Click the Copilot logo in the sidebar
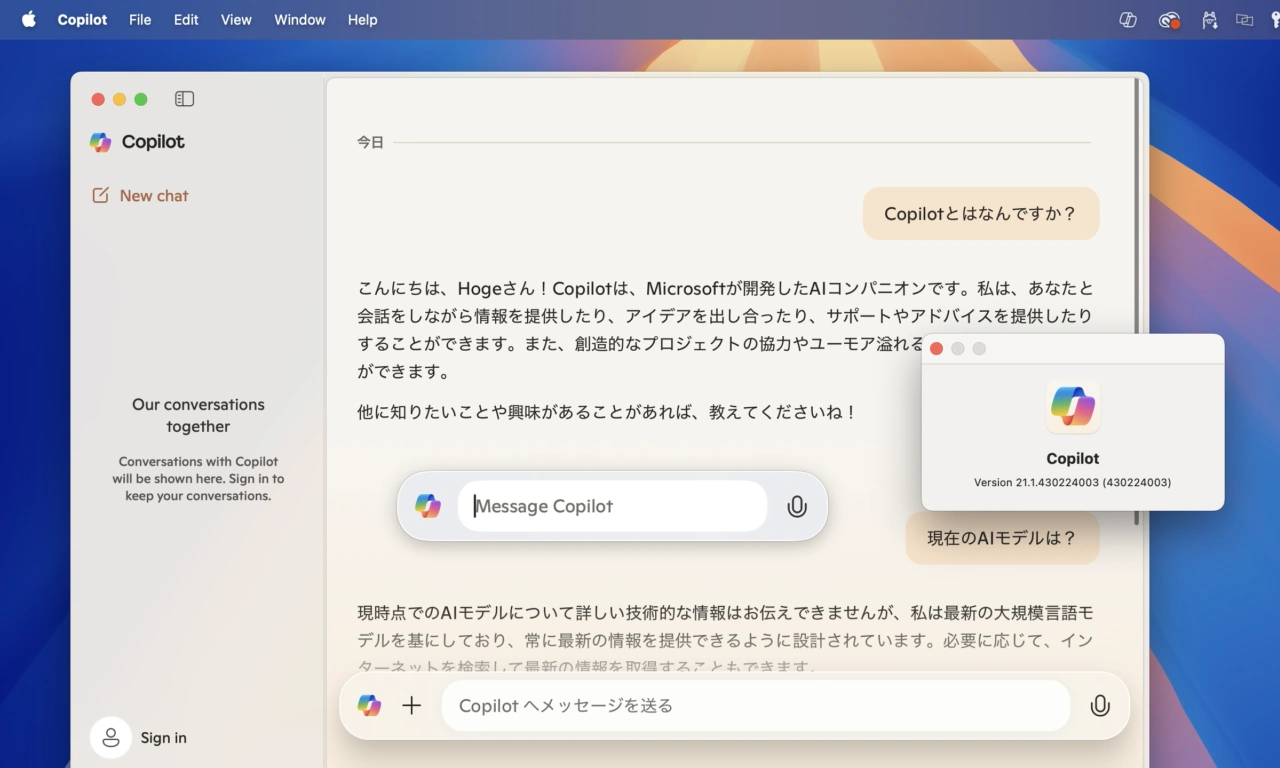 (101, 142)
